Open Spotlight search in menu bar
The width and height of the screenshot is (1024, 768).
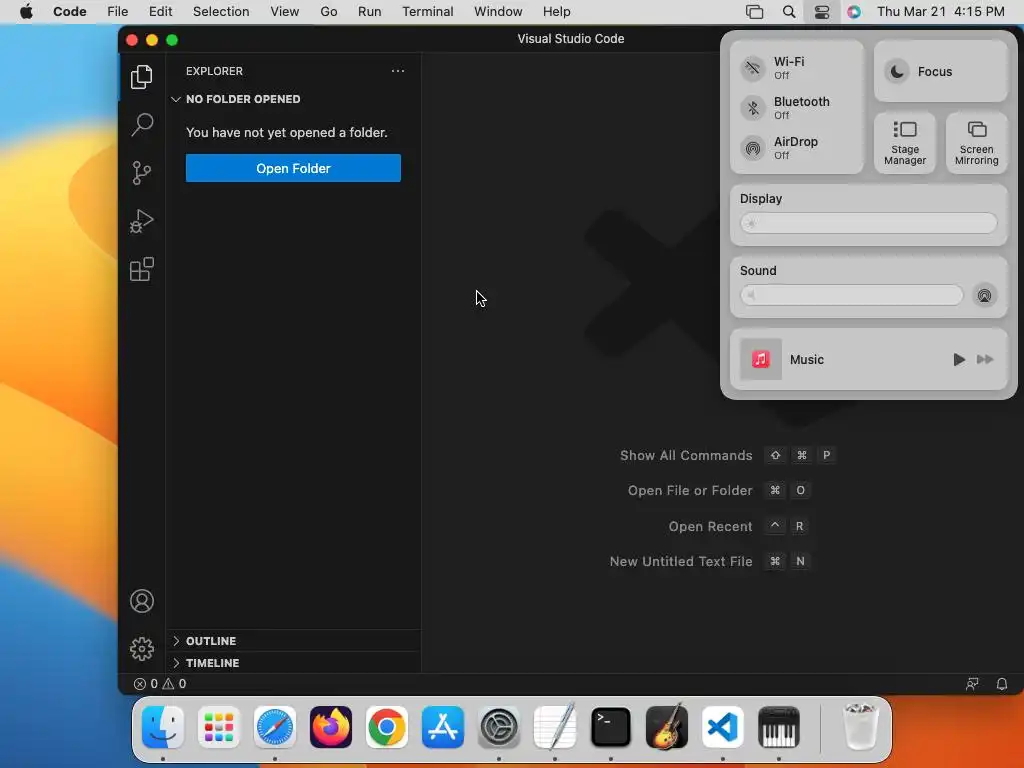point(789,12)
